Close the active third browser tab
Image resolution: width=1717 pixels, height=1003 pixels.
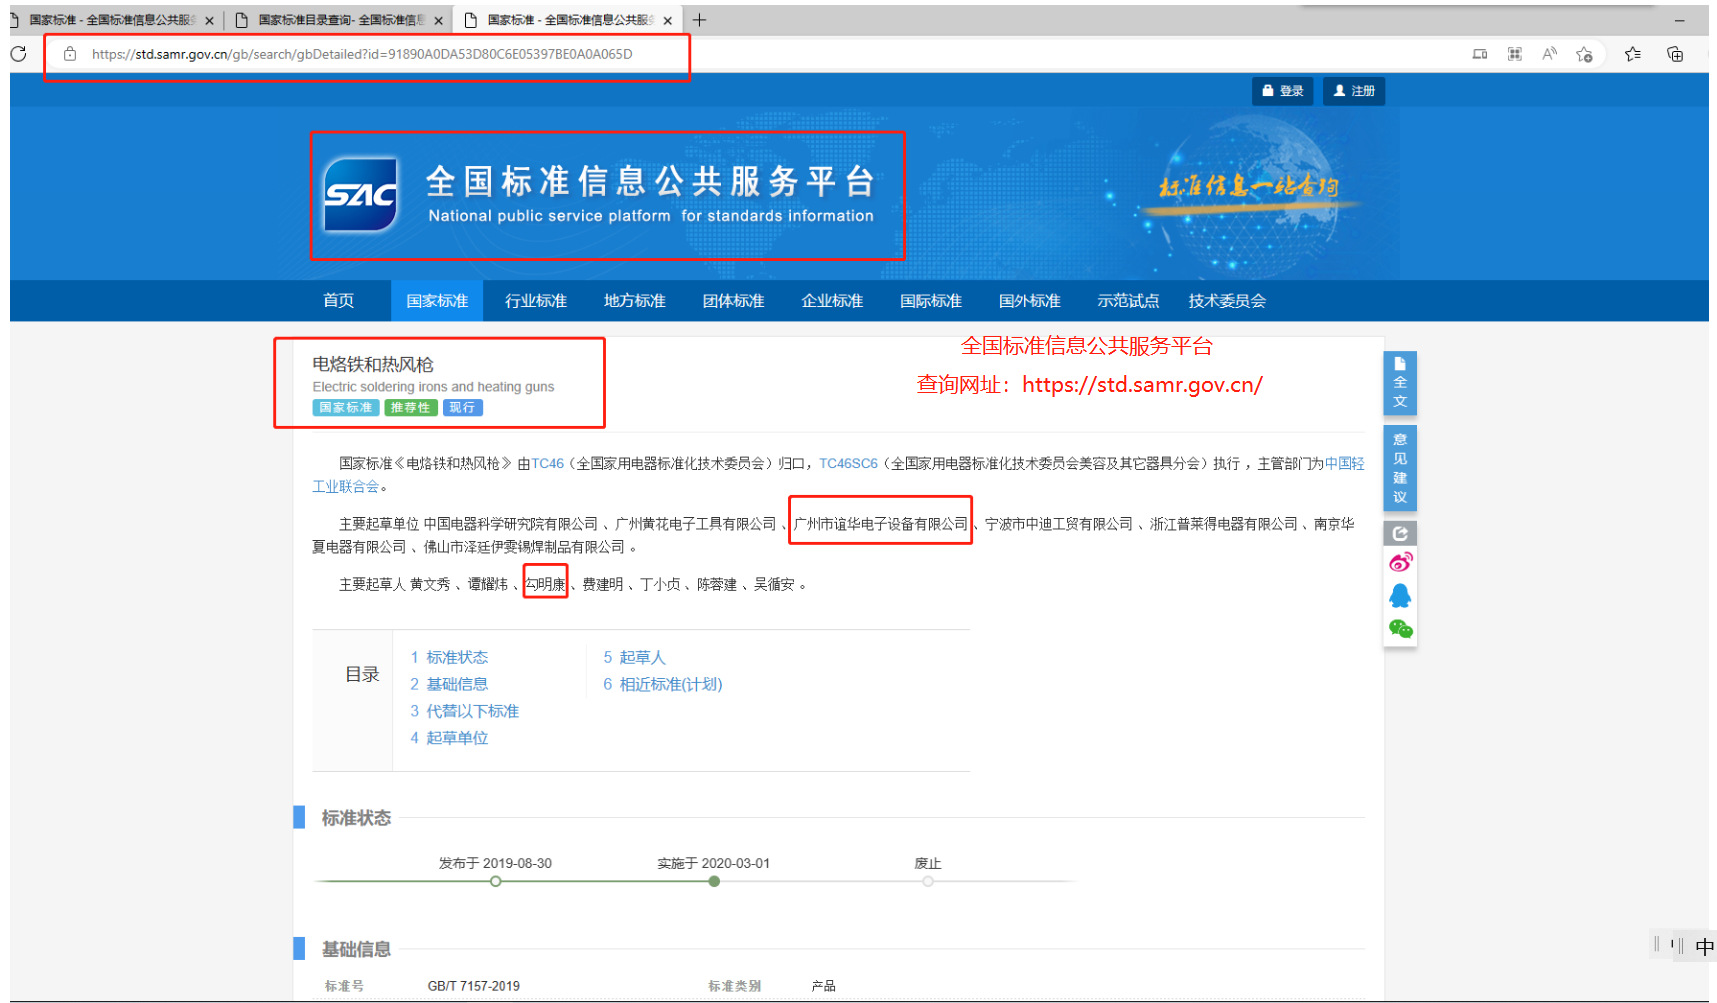point(667,20)
